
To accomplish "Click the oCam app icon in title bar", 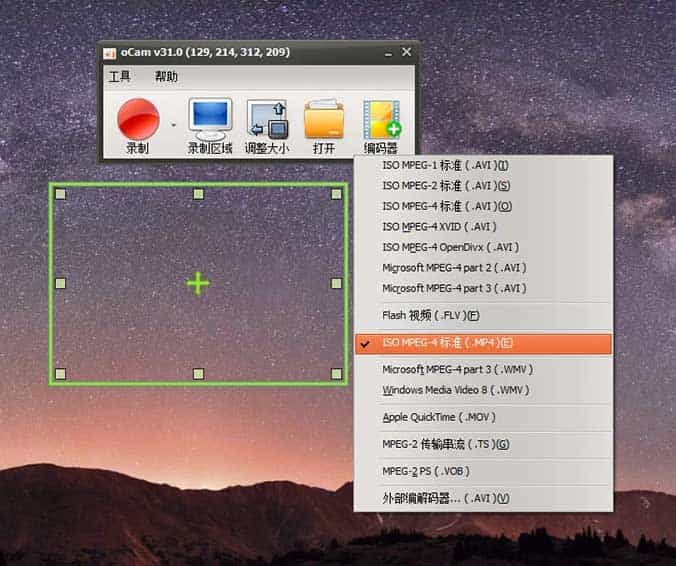I will point(110,52).
